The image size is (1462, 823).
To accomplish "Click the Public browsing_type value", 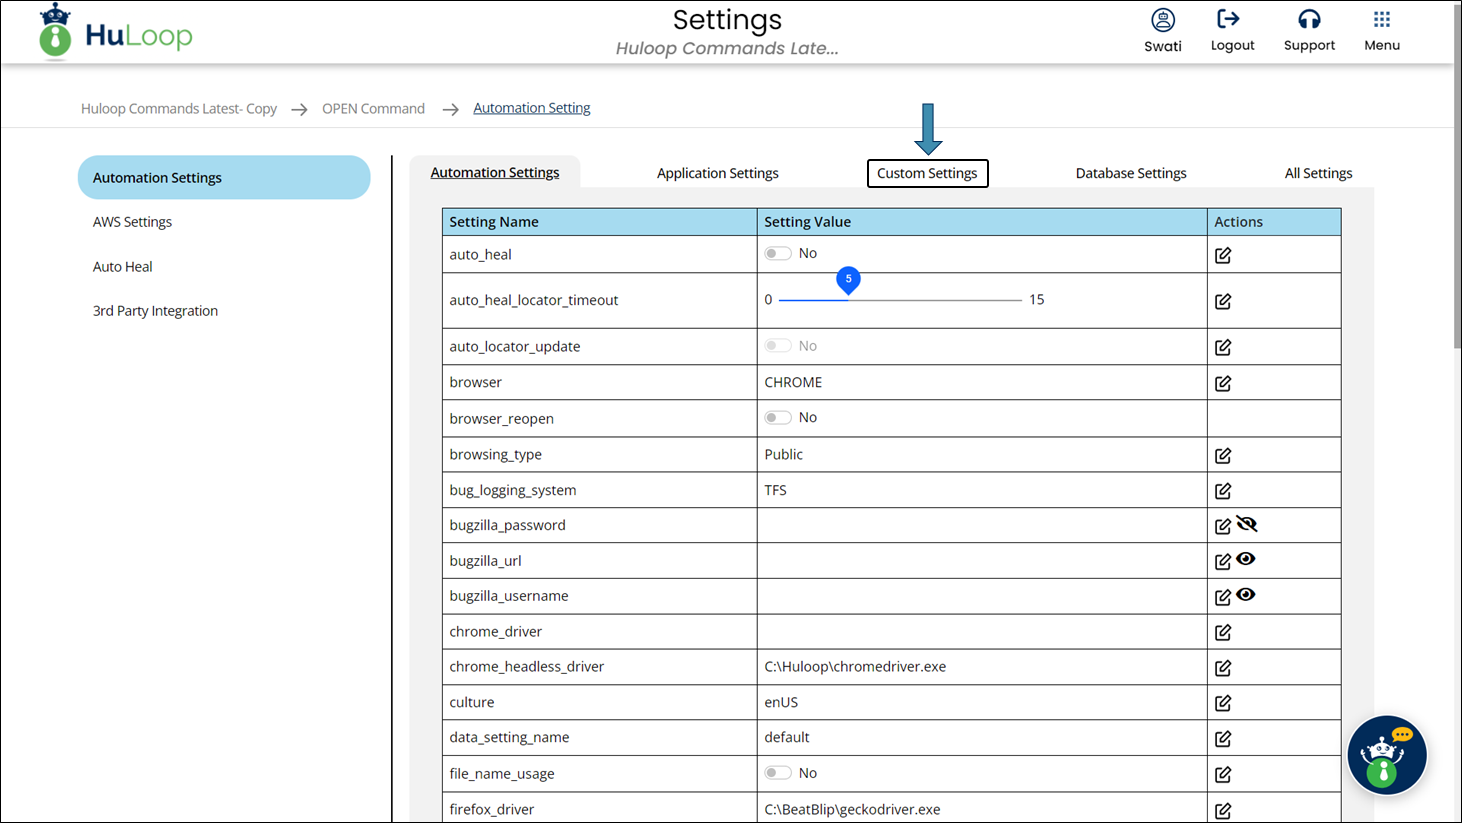I will (x=784, y=455).
